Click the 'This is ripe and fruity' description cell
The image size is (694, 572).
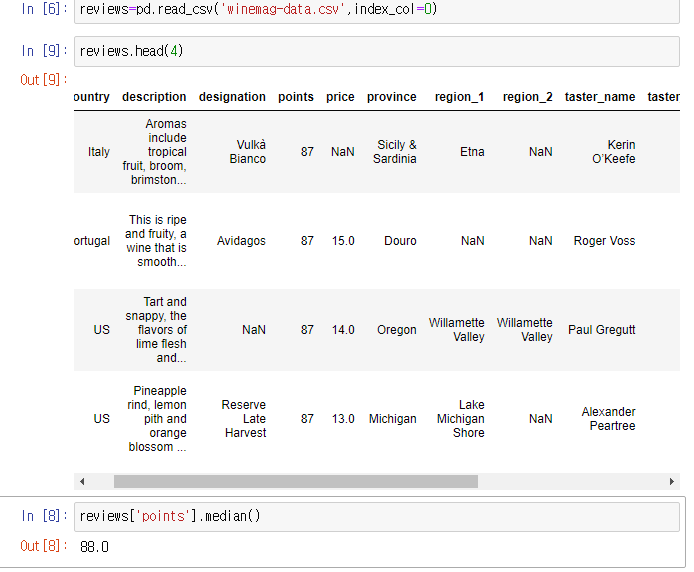(x=156, y=241)
